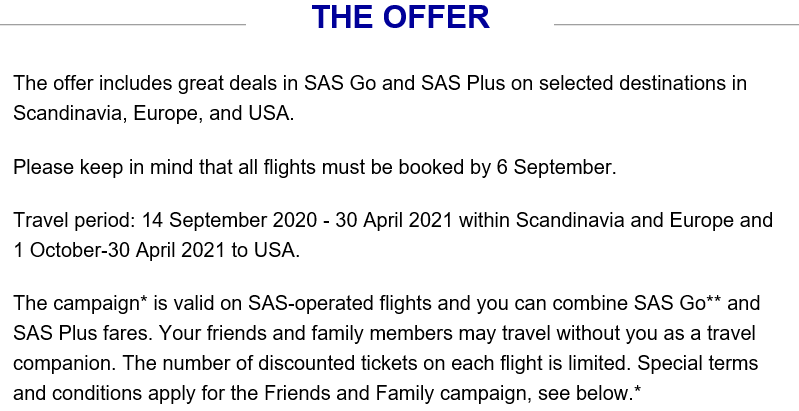The width and height of the screenshot is (799, 411).
Task: Click the sentence starting "Please keep in mind"
Action: 315,166
